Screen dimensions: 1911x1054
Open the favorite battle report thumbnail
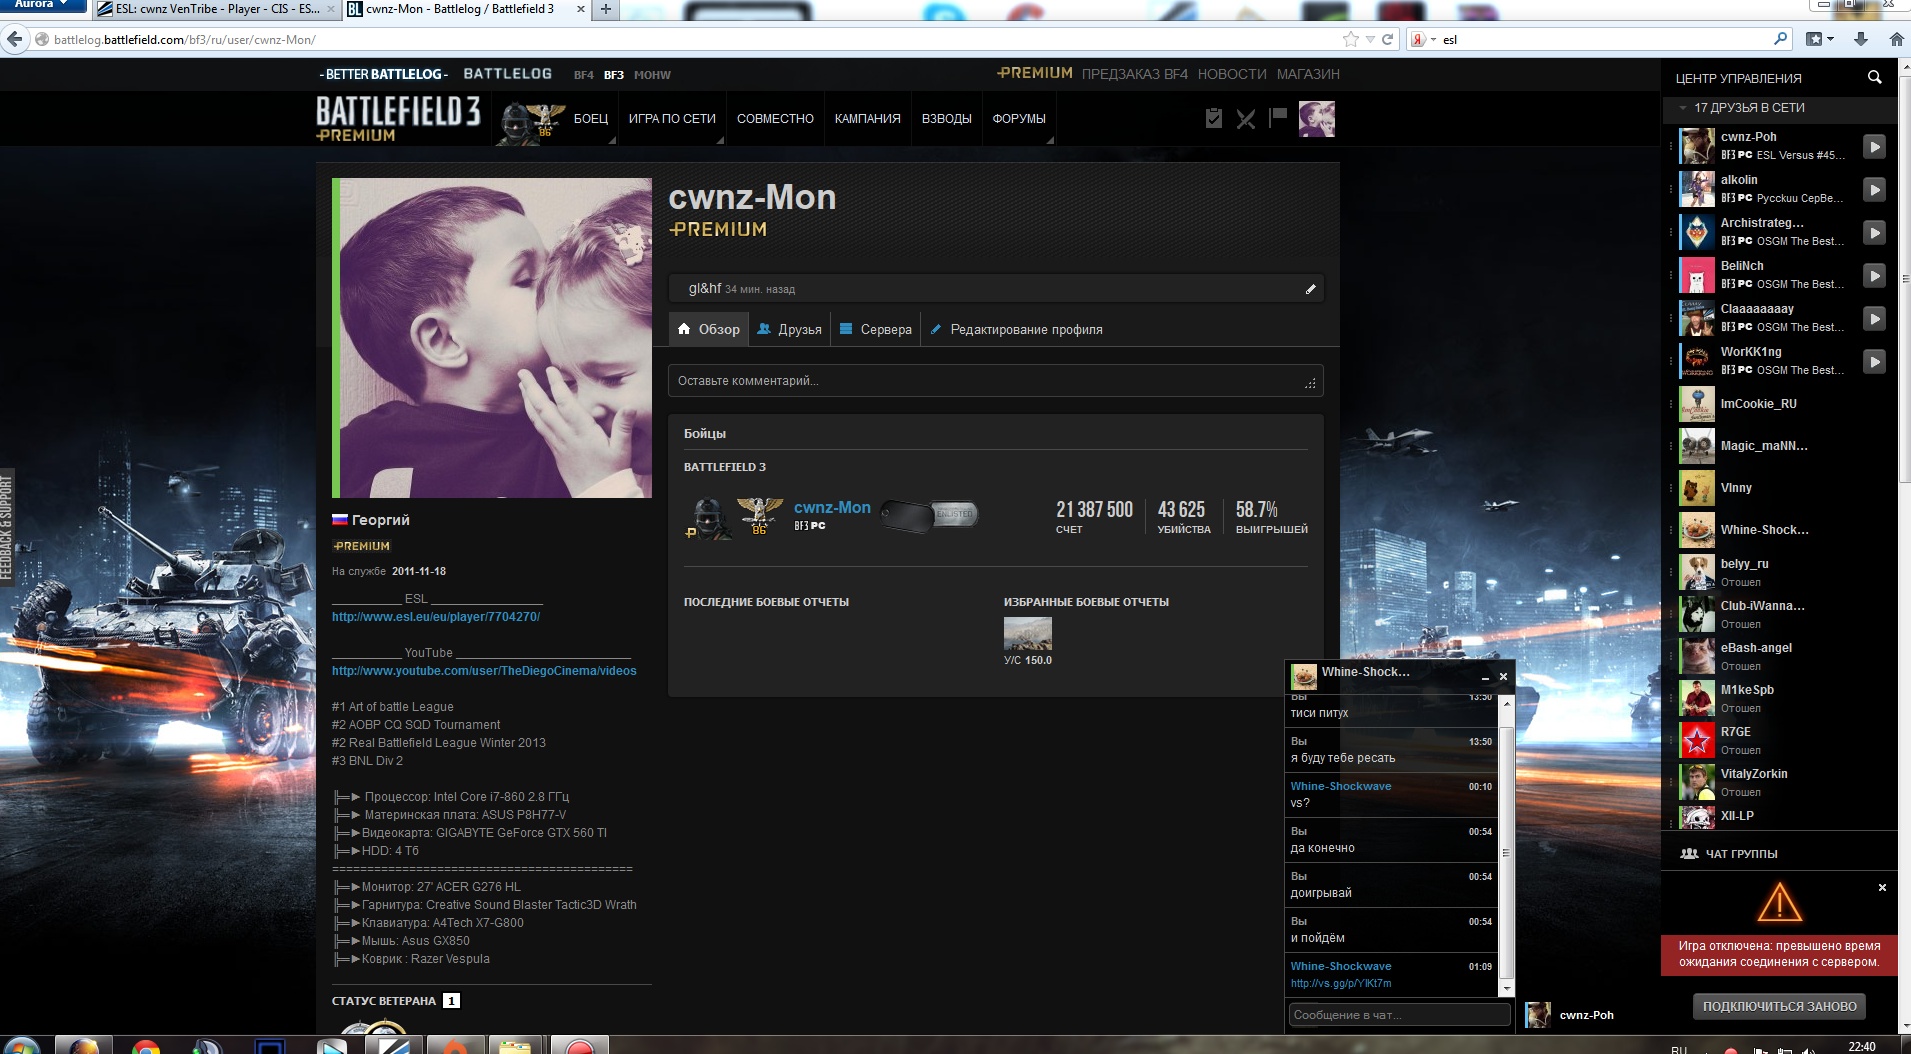point(1027,634)
